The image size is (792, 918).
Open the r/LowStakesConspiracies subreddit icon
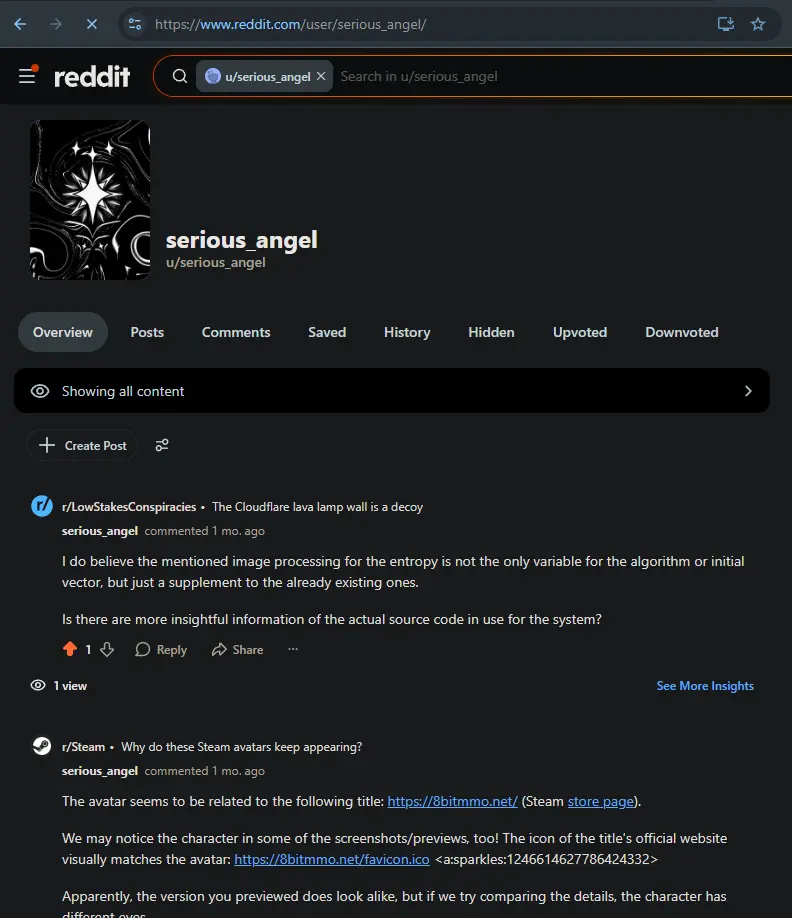coord(42,506)
